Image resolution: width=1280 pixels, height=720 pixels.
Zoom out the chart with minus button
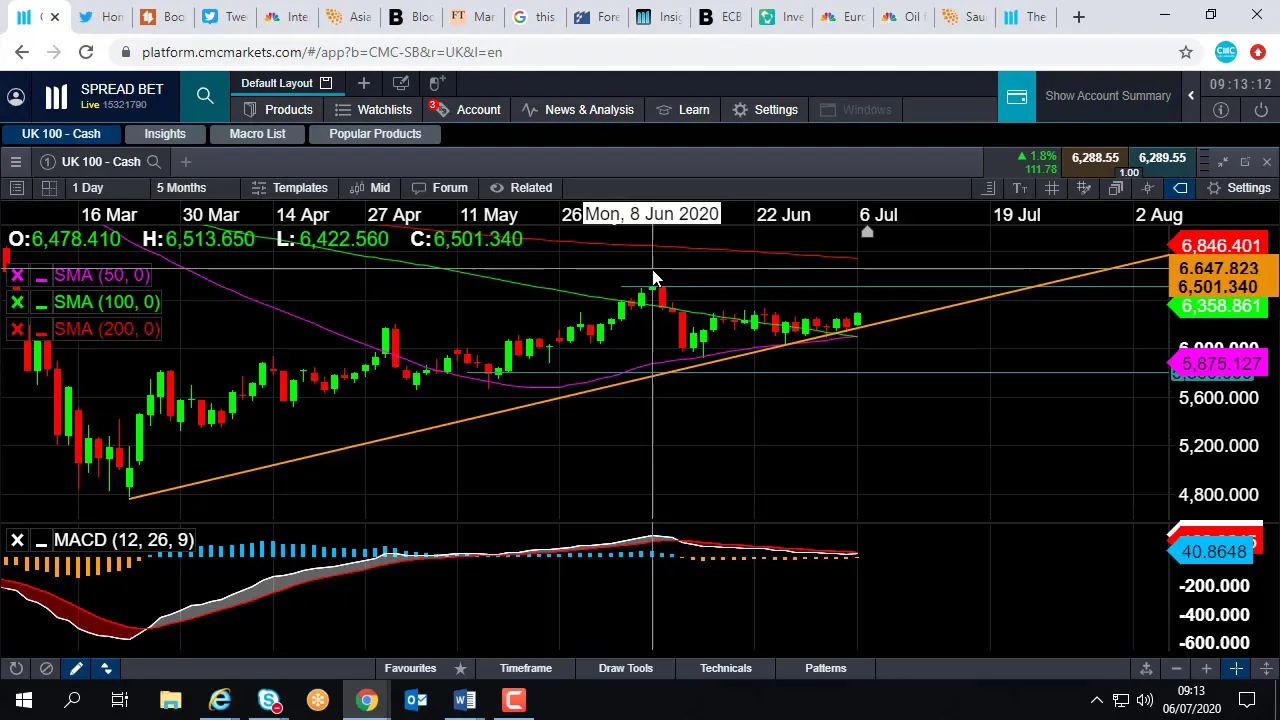pyautogui.click(x=1176, y=668)
